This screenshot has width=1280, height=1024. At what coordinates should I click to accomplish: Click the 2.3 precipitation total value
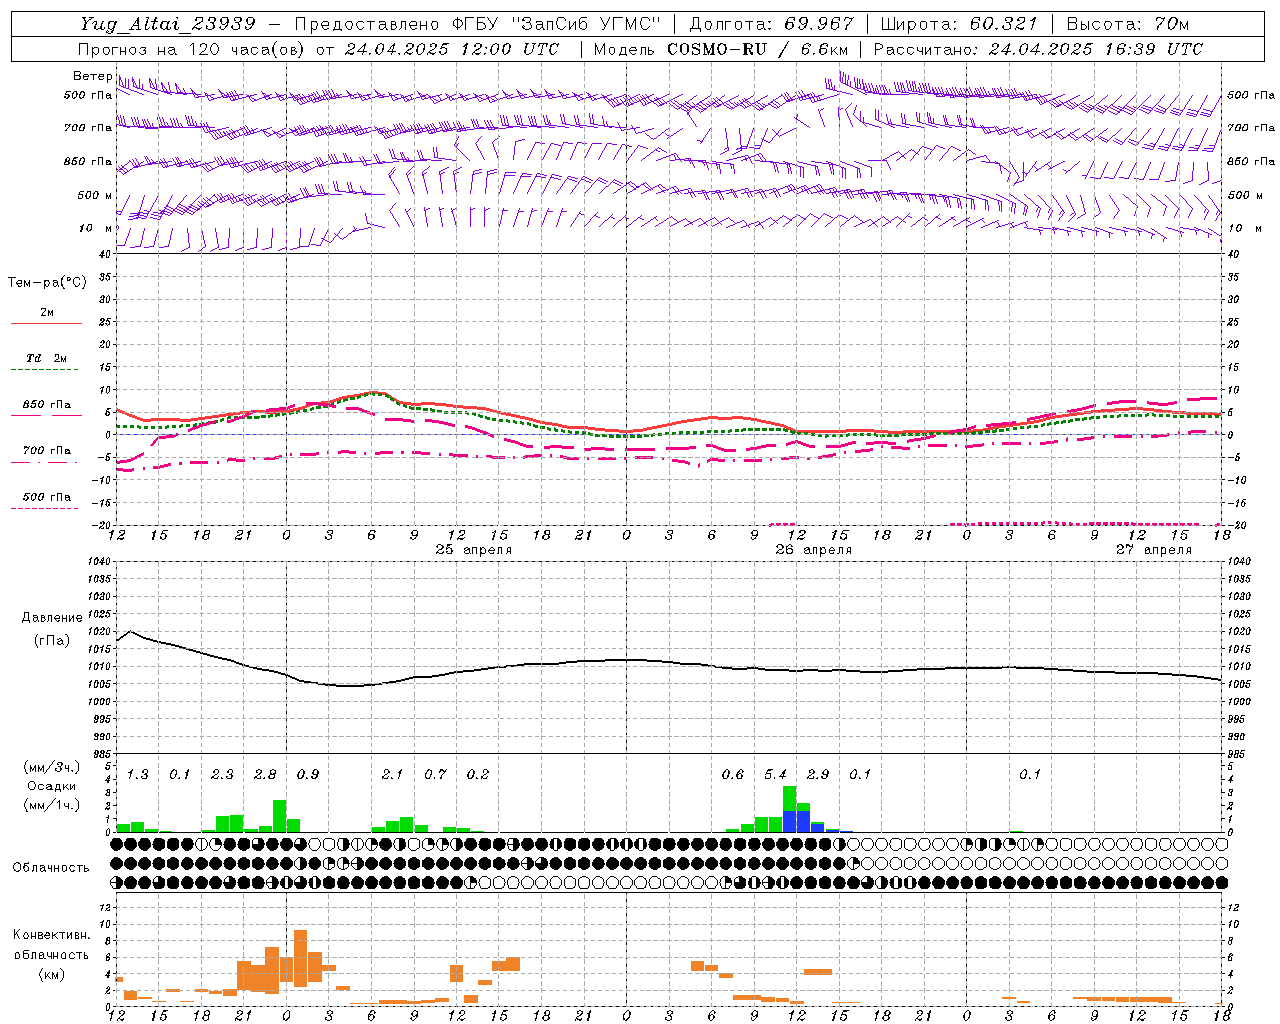tap(222, 774)
